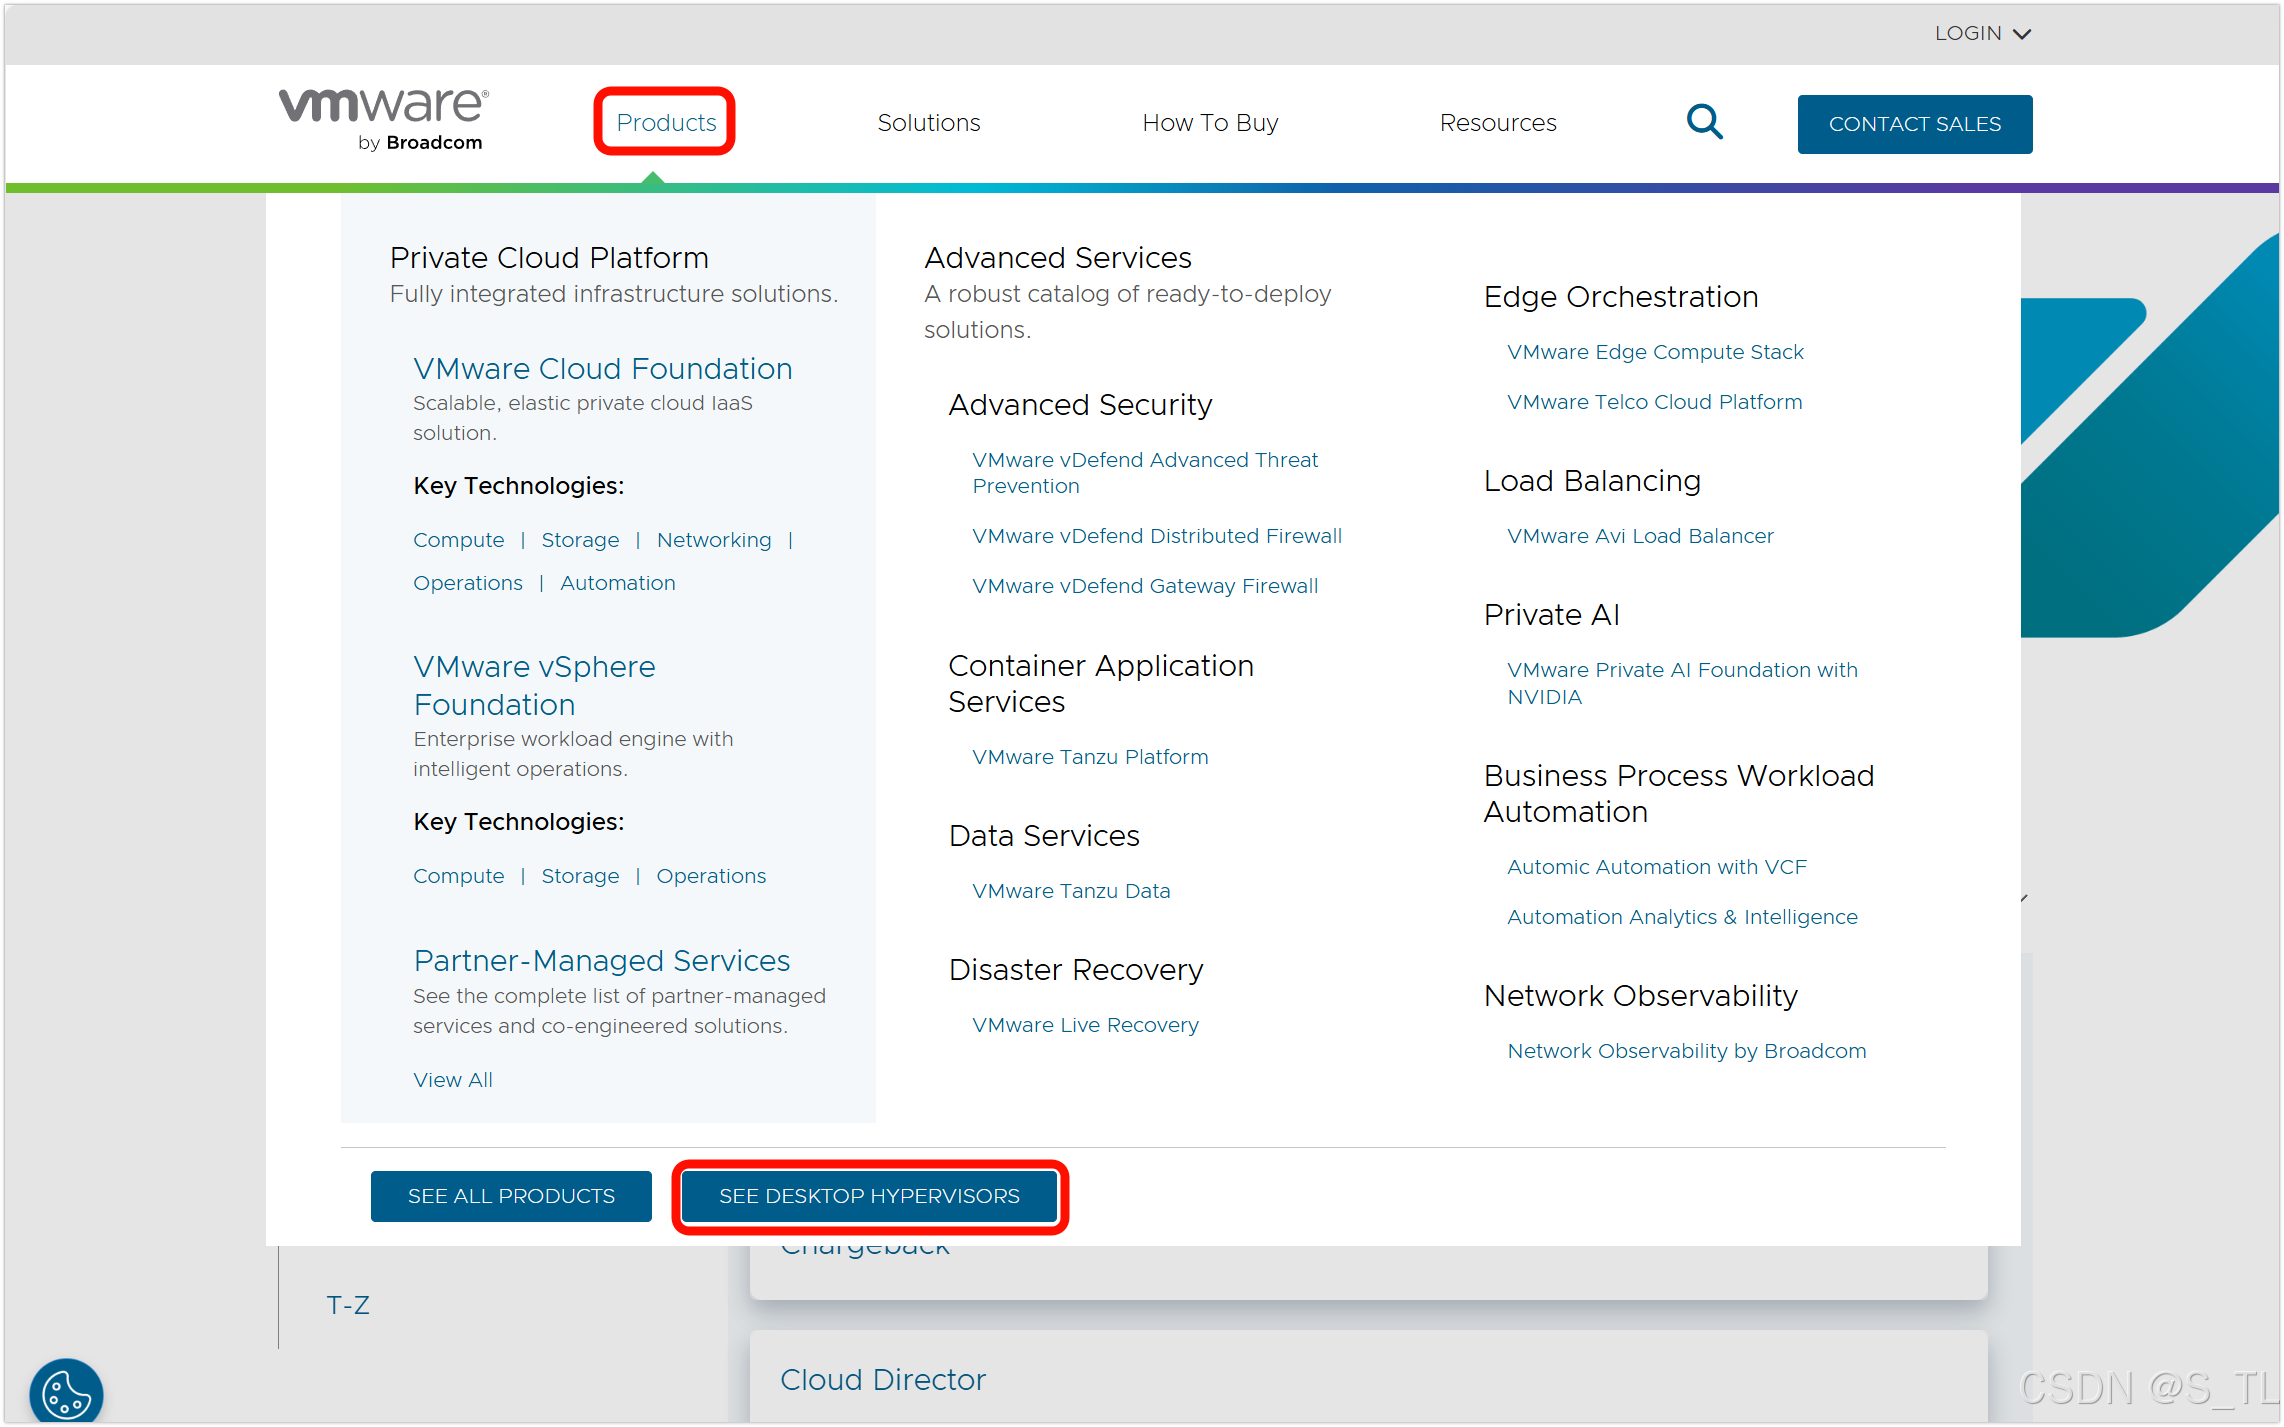Screen dimensions: 2284x1427
Task: Click View All partner-managed services
Action: pyautogui.click(x=452, y=1080)
